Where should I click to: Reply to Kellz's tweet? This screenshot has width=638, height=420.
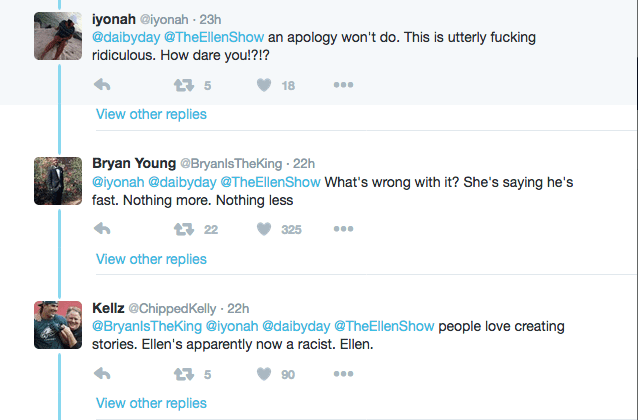pos(101,374)
